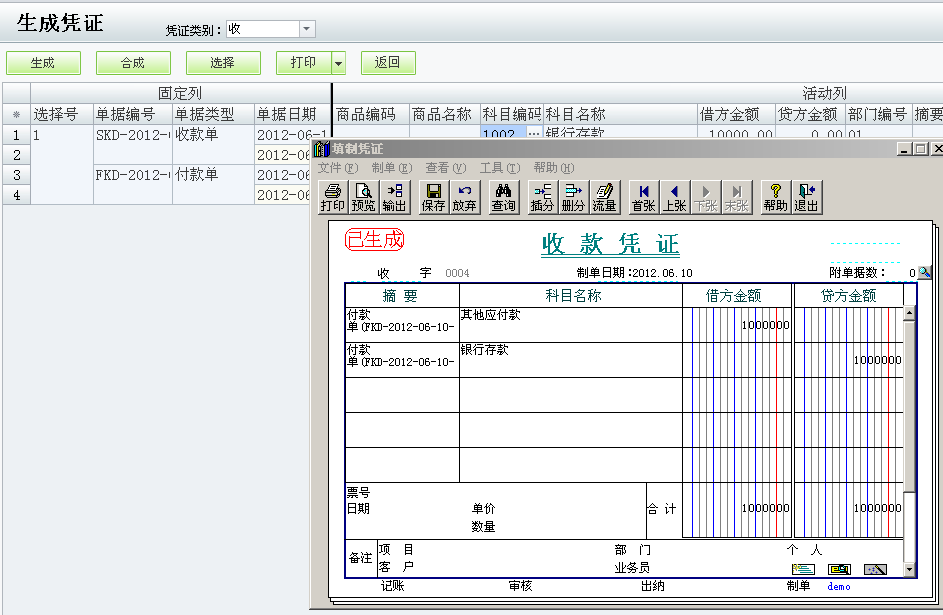943x615 pixels.
Task: Click the 借方金额 header in background grid
Action: pyautogui.click(x=736, y=114)
